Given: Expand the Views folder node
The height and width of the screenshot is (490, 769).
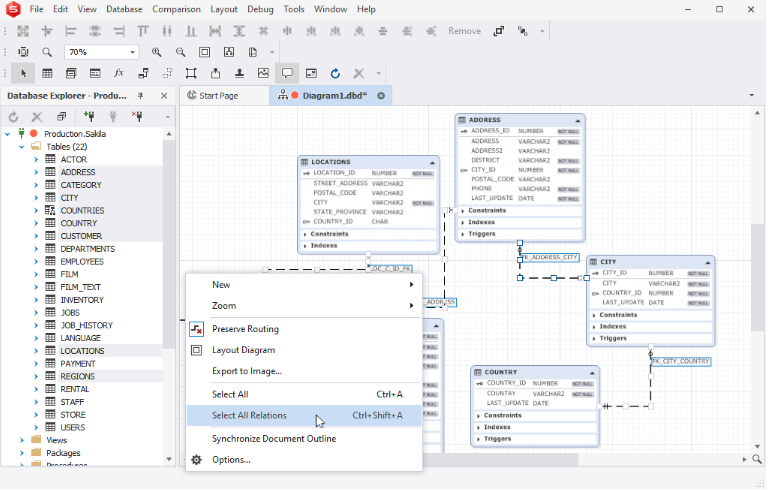Looking at the screenshot, I should coord(22,440).
